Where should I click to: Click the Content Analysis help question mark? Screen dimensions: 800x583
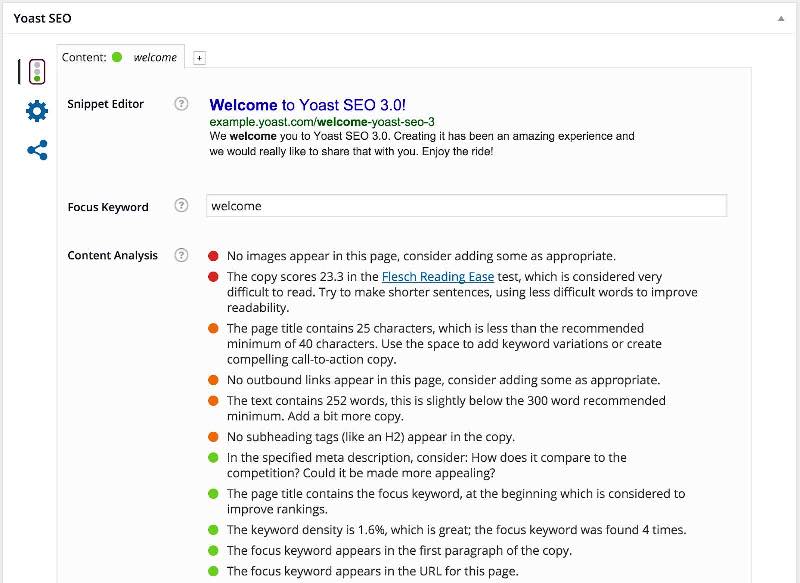pyautogui.click(x=183, y=255)
